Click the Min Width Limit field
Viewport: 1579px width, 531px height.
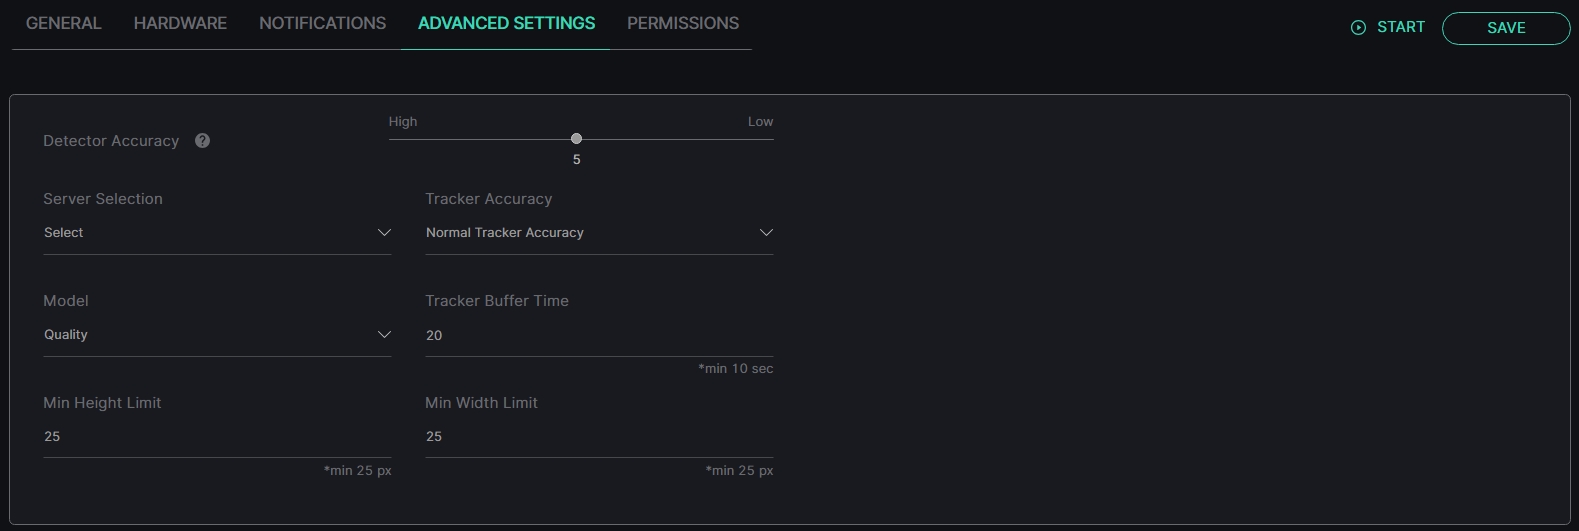tap(599, 437)
